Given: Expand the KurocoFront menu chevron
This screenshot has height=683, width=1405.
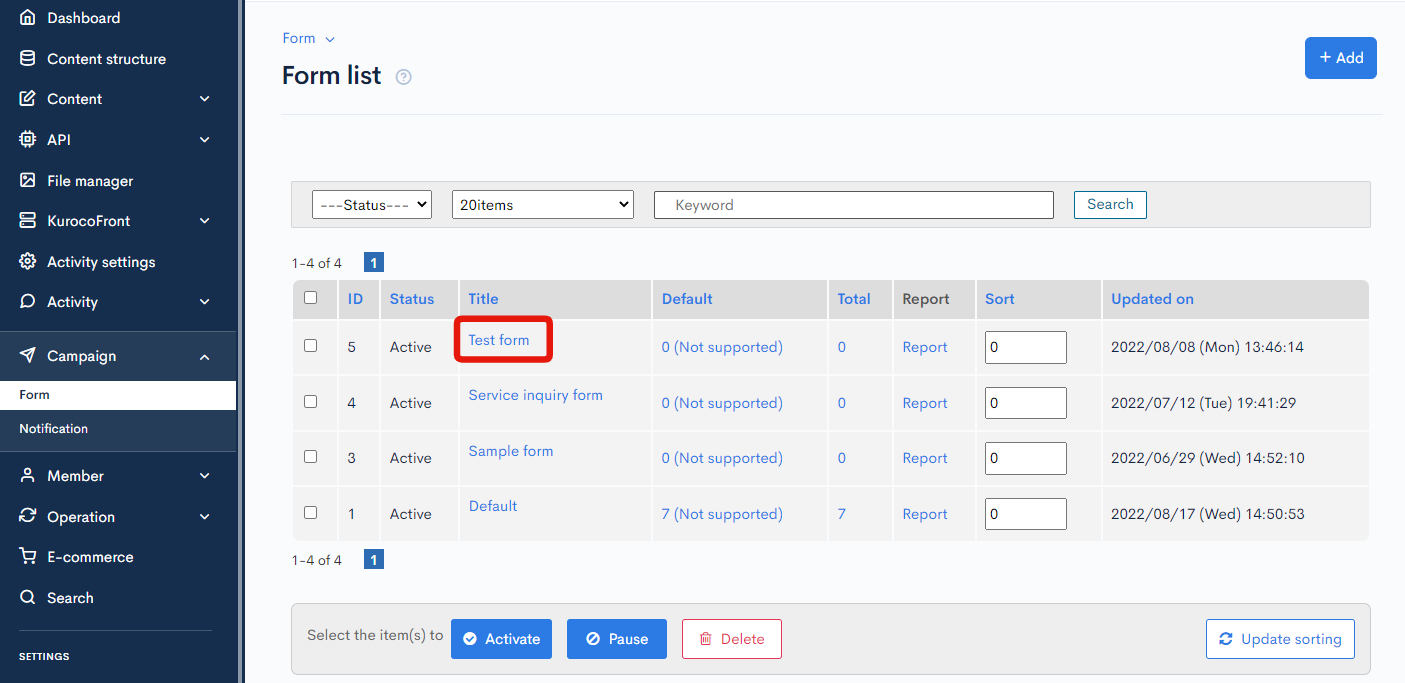Looking at the screenshot, I should (205, 221).
